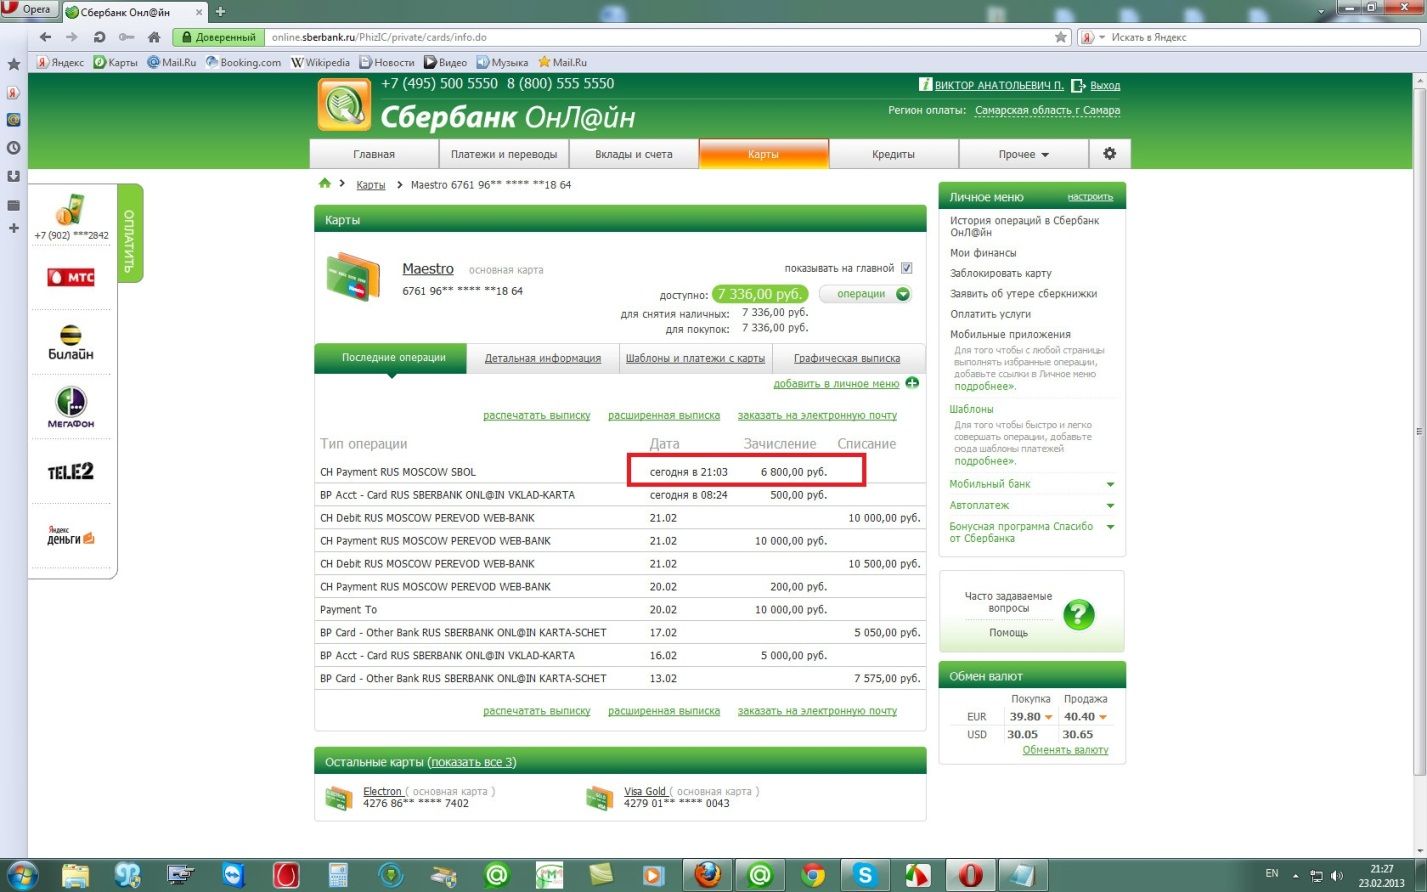Click показать все 3 cards link
This screenshot has height=892, width=1427.
tap(472, 762)
